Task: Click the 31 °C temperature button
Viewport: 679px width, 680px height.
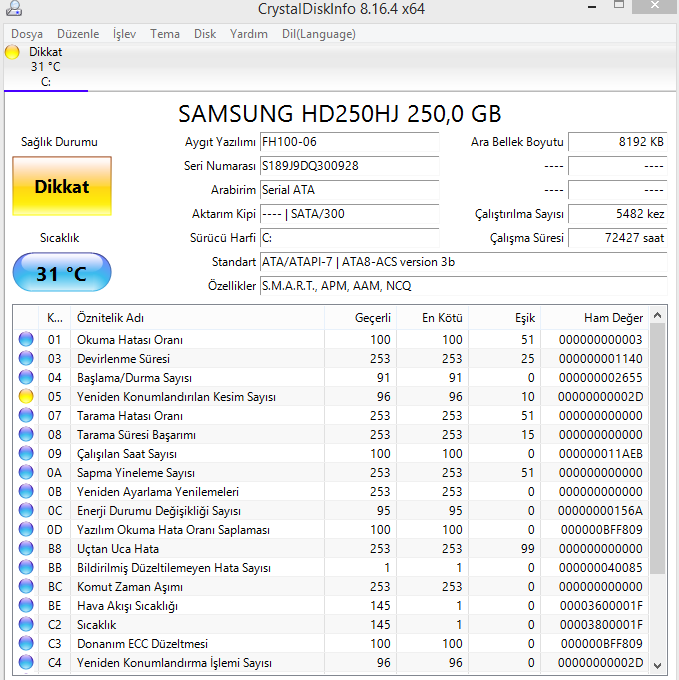Action: [x=62, y=273]
